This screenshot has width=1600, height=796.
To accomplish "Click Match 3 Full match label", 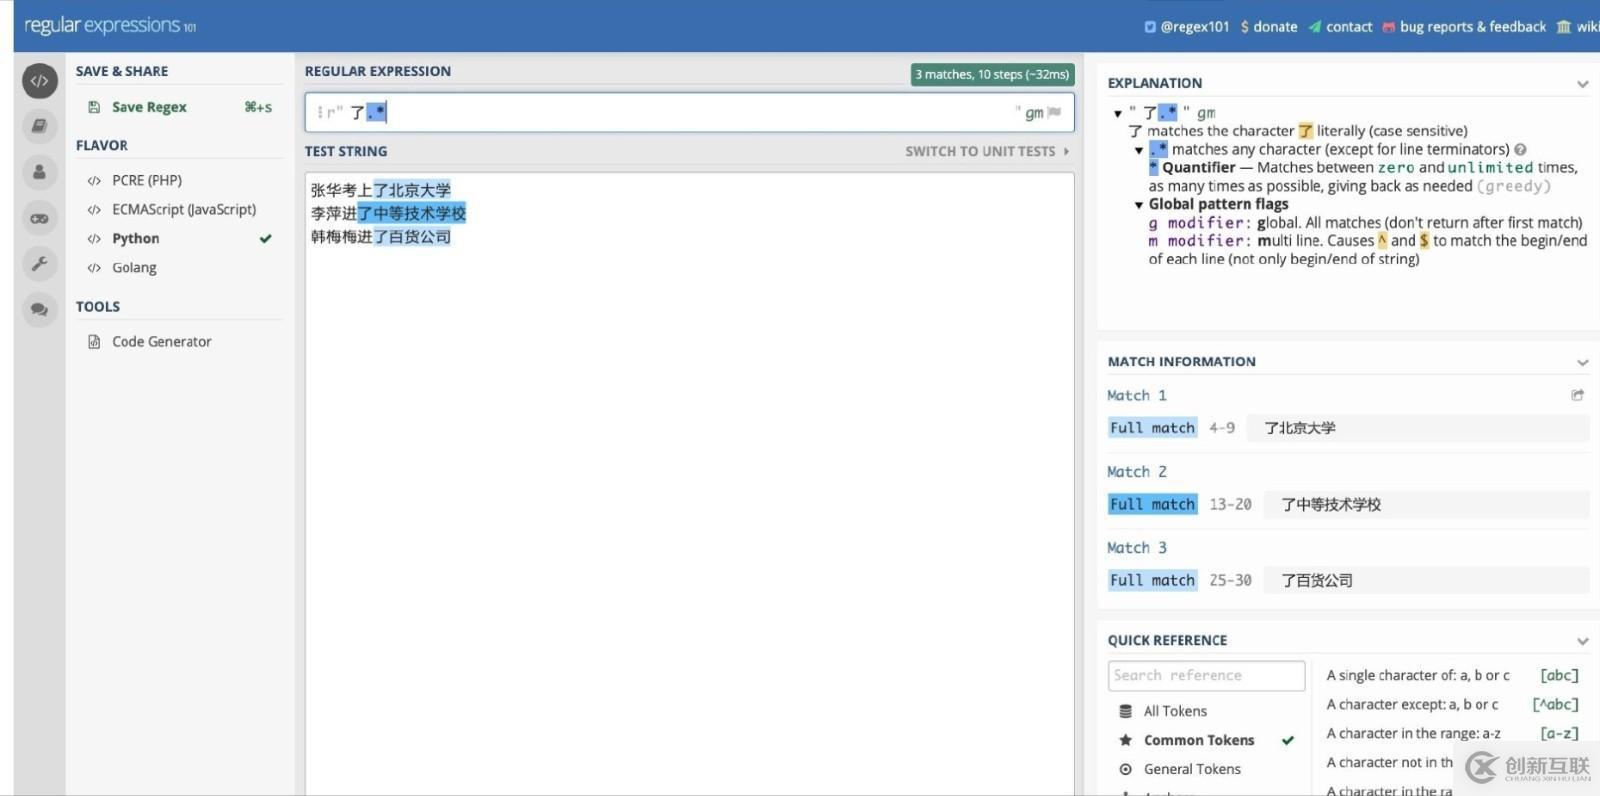I will point(1152,581).
